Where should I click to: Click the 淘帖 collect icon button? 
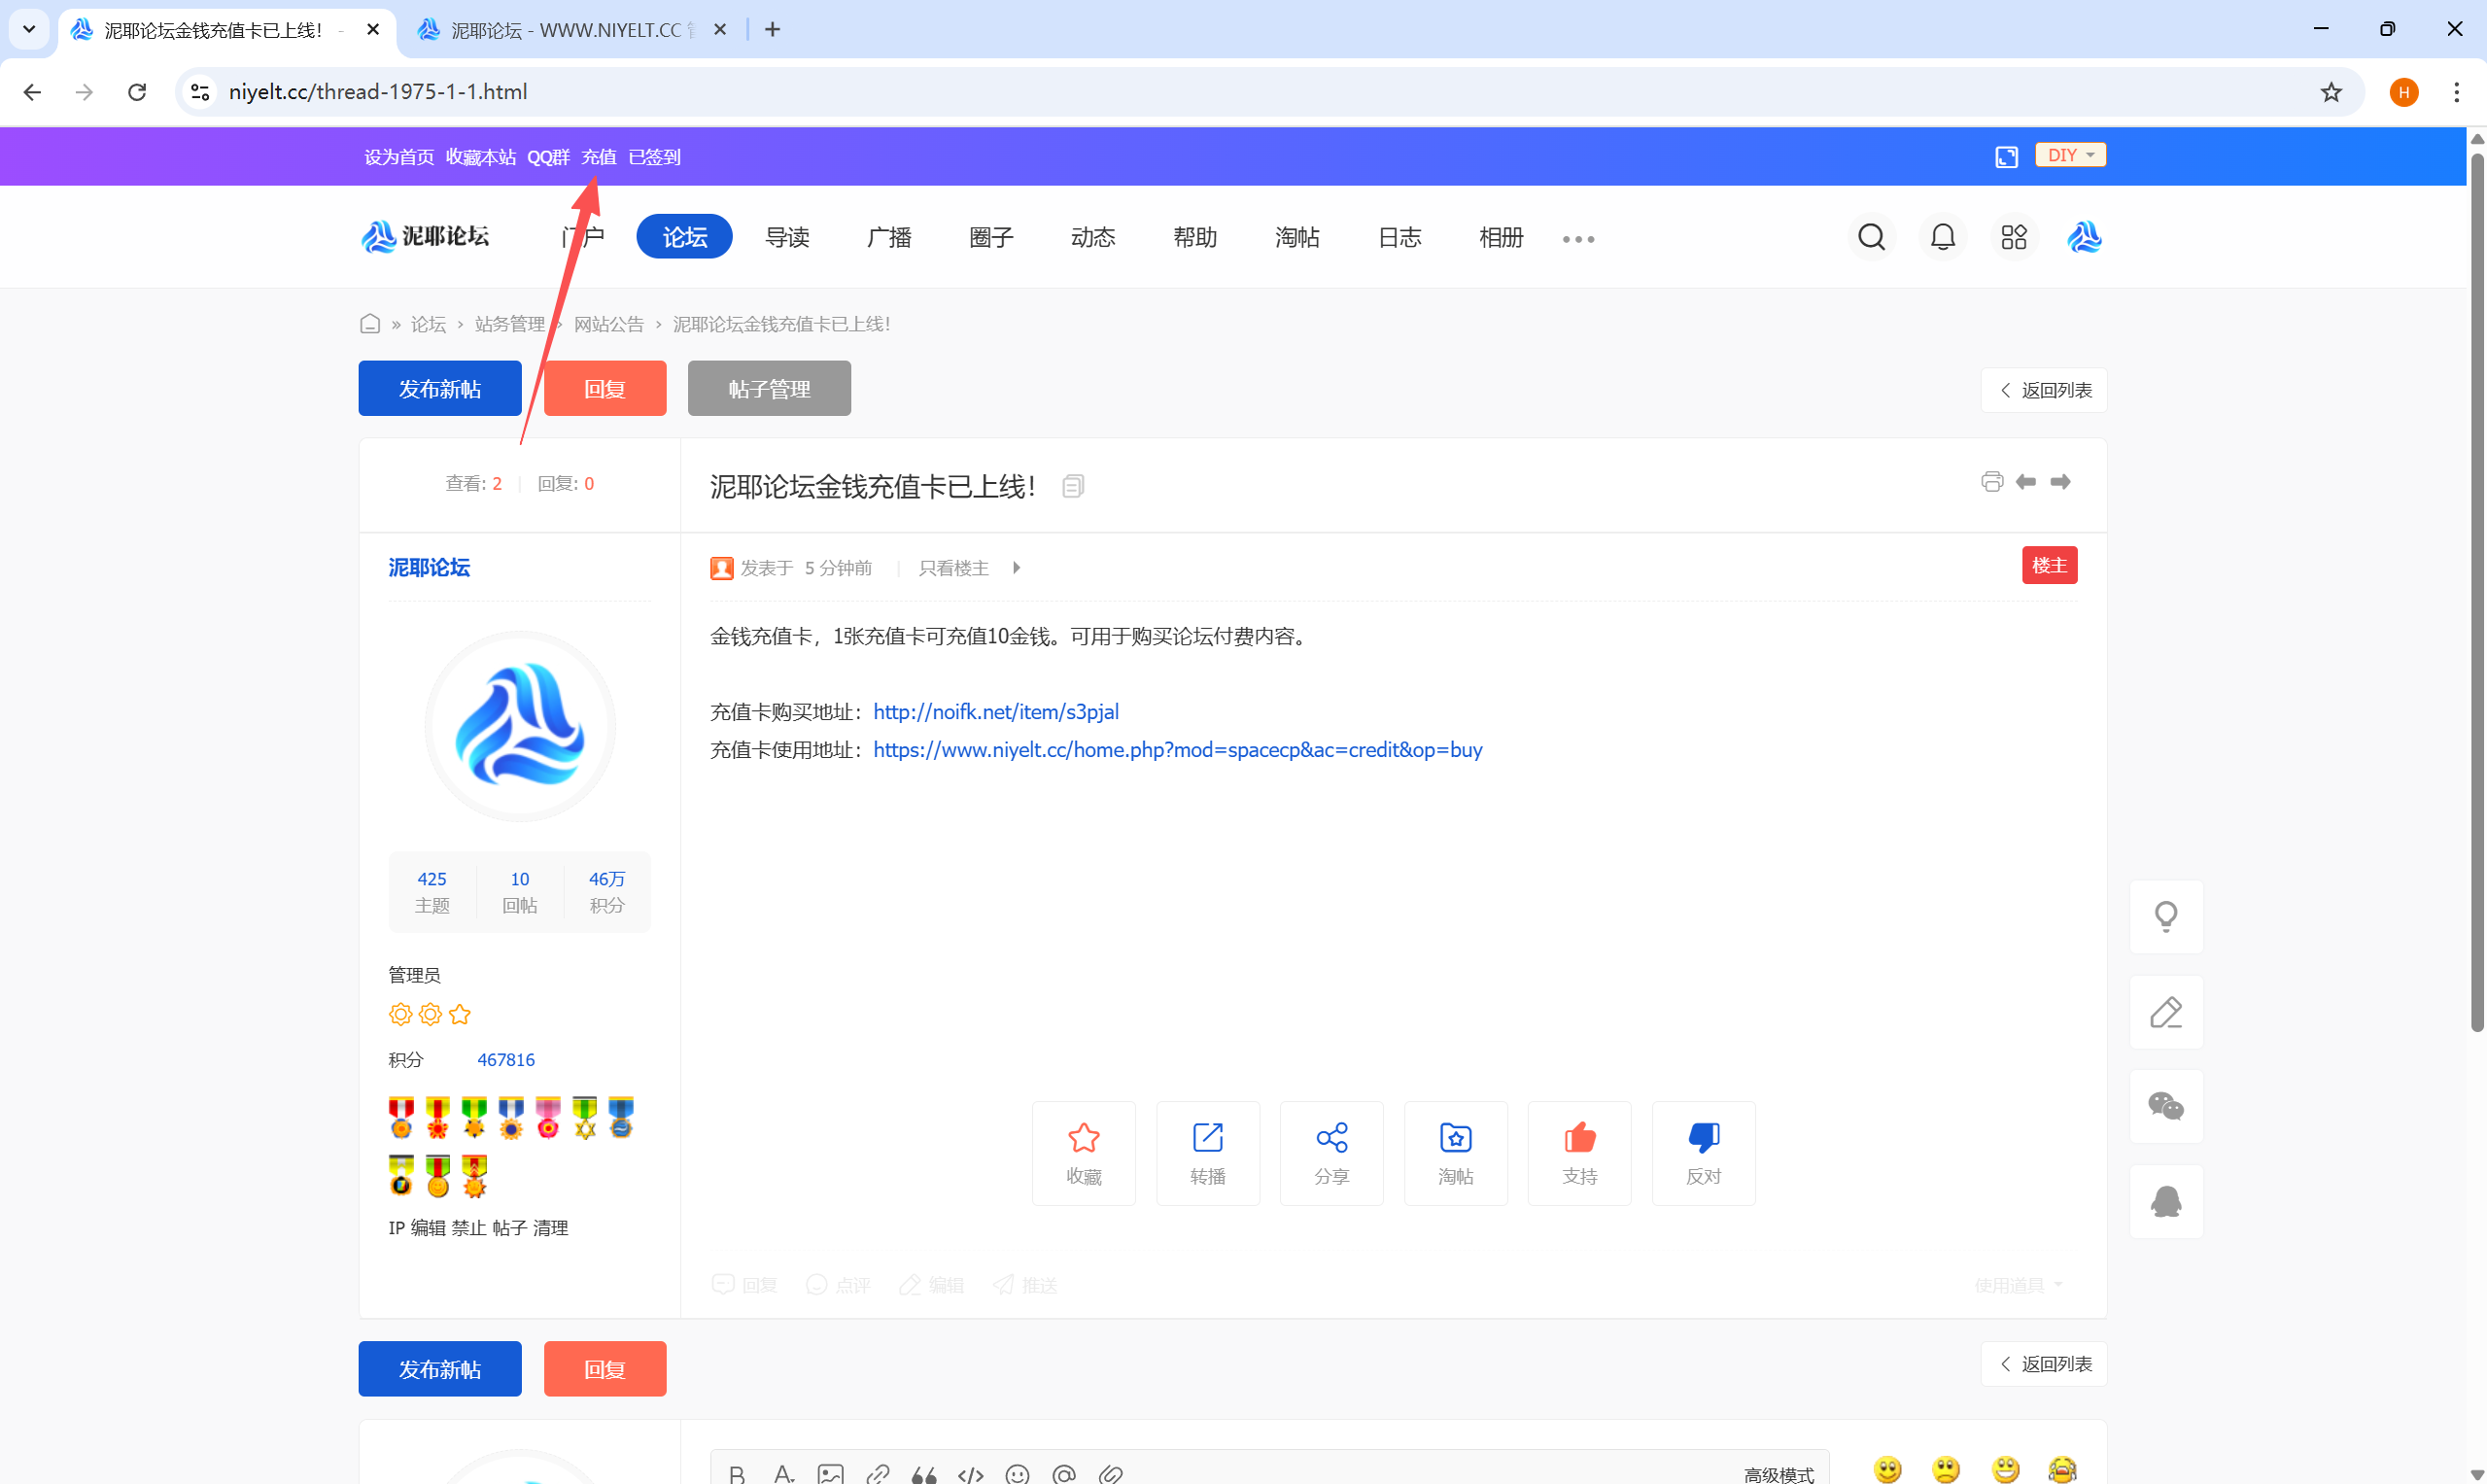point(1455,1153)
